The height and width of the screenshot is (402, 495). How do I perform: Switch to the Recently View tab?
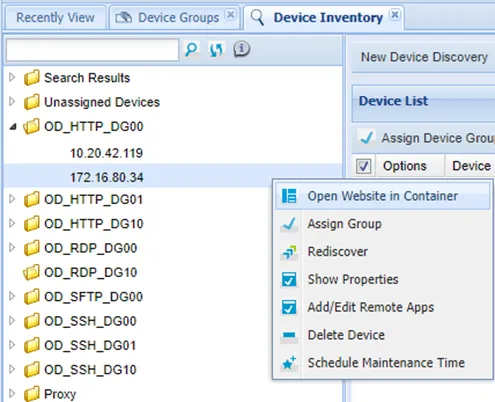coord(55,18)
